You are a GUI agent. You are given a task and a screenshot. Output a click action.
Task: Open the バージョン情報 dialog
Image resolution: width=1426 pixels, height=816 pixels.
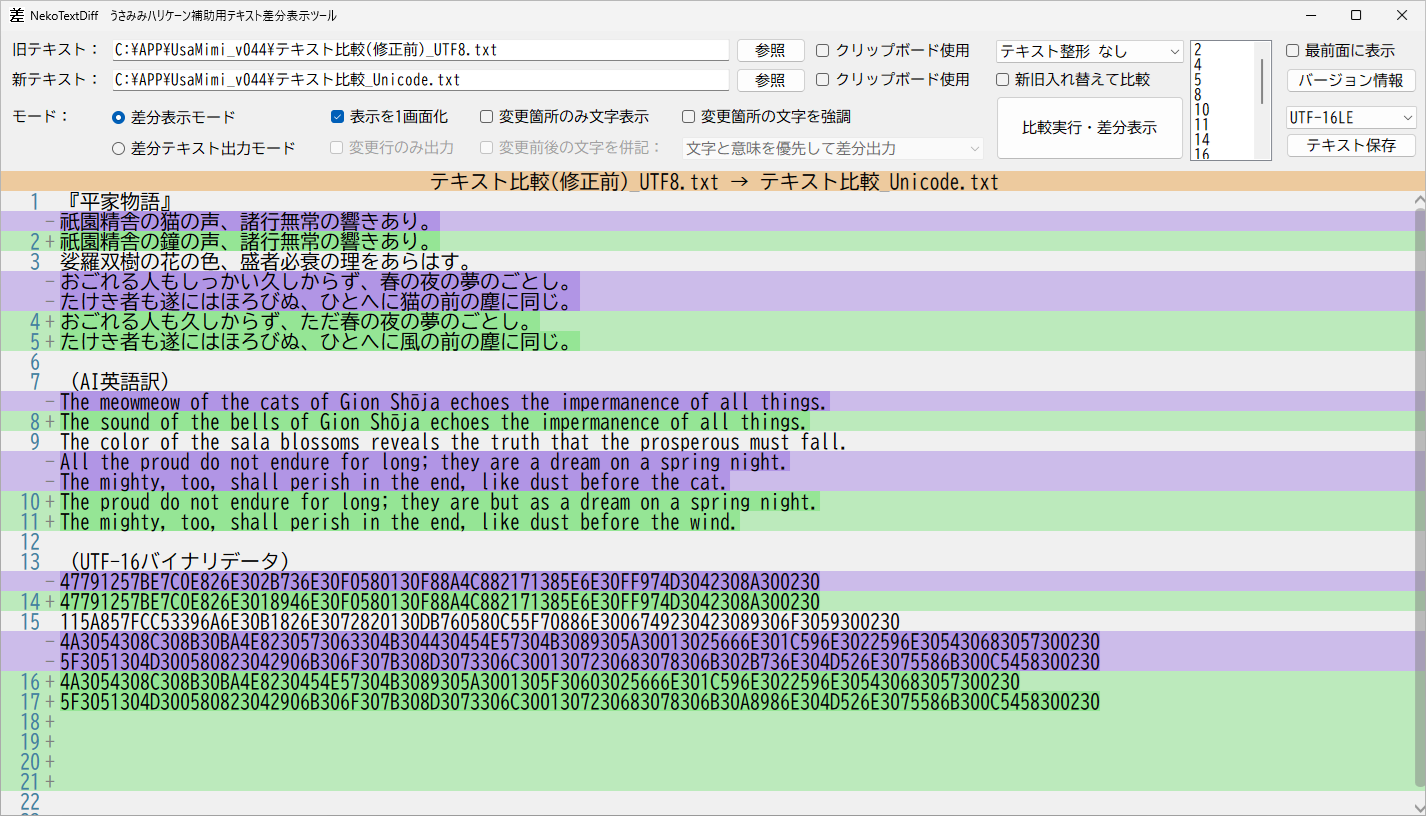[1350, 80]
